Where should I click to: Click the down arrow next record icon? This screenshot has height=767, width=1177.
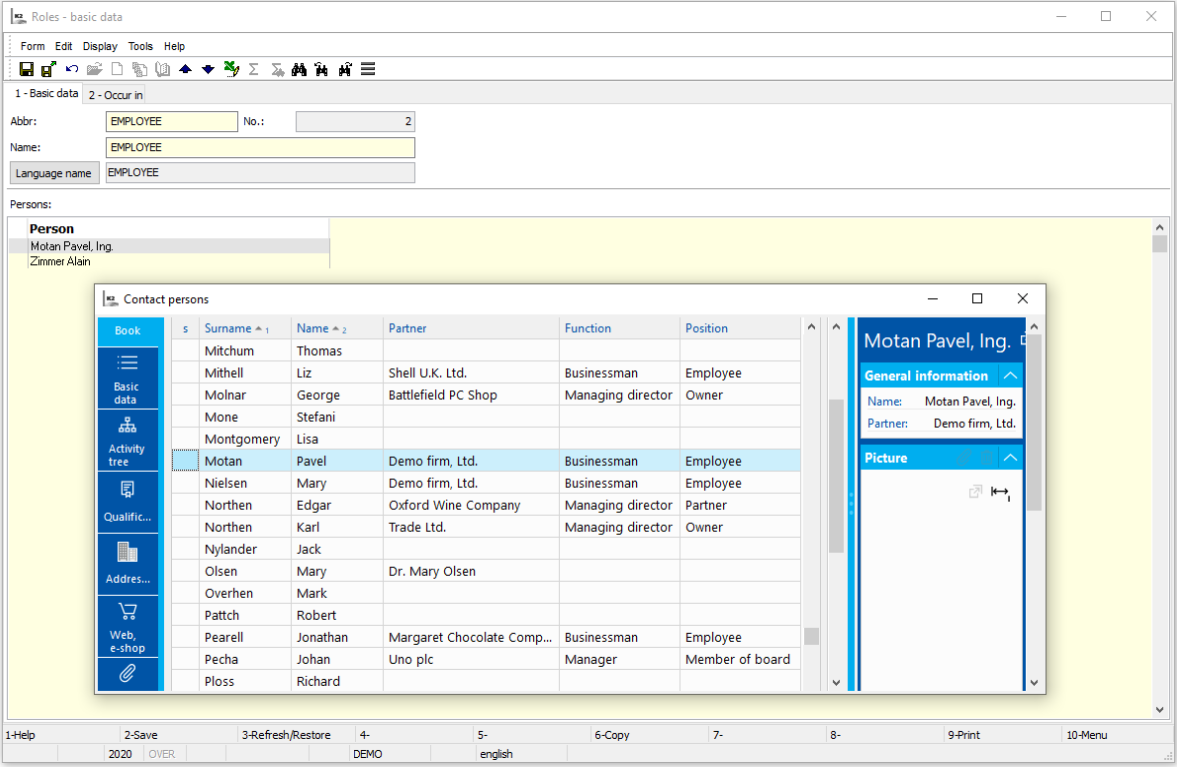208,69
